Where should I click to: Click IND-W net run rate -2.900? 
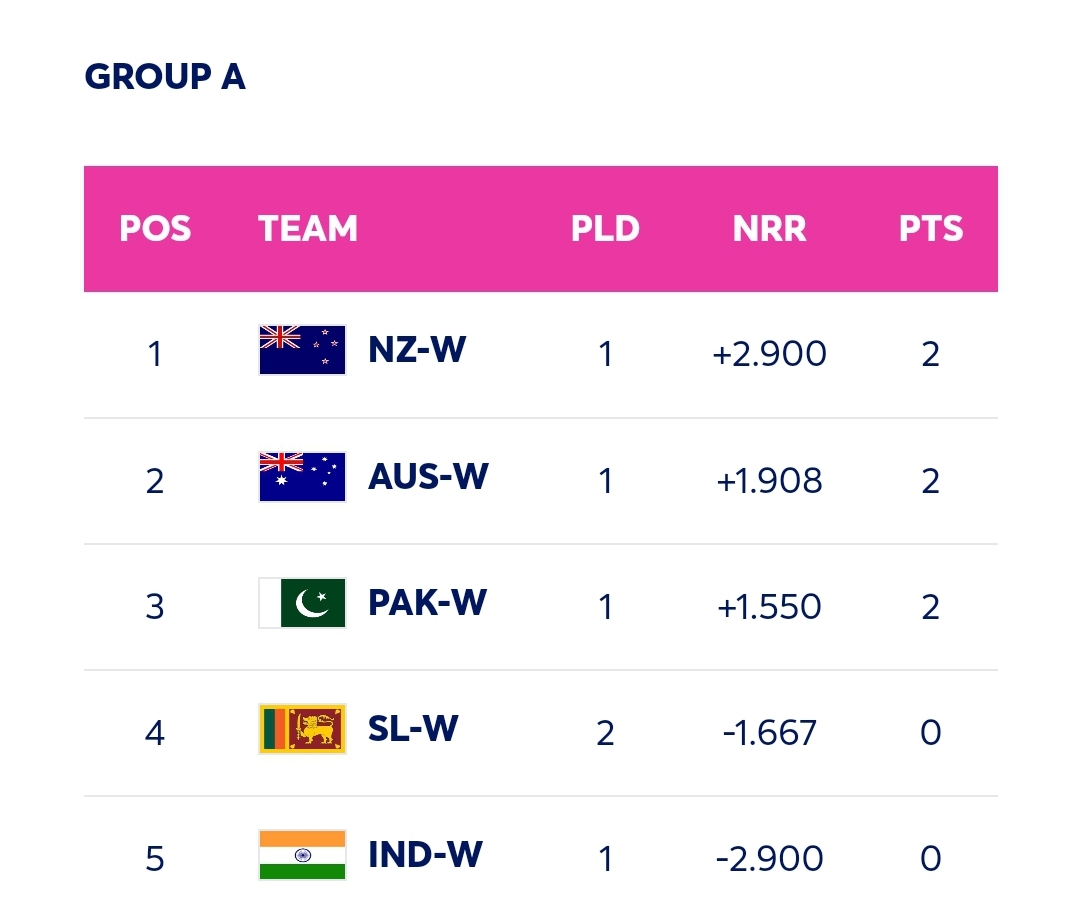[769, 859]
